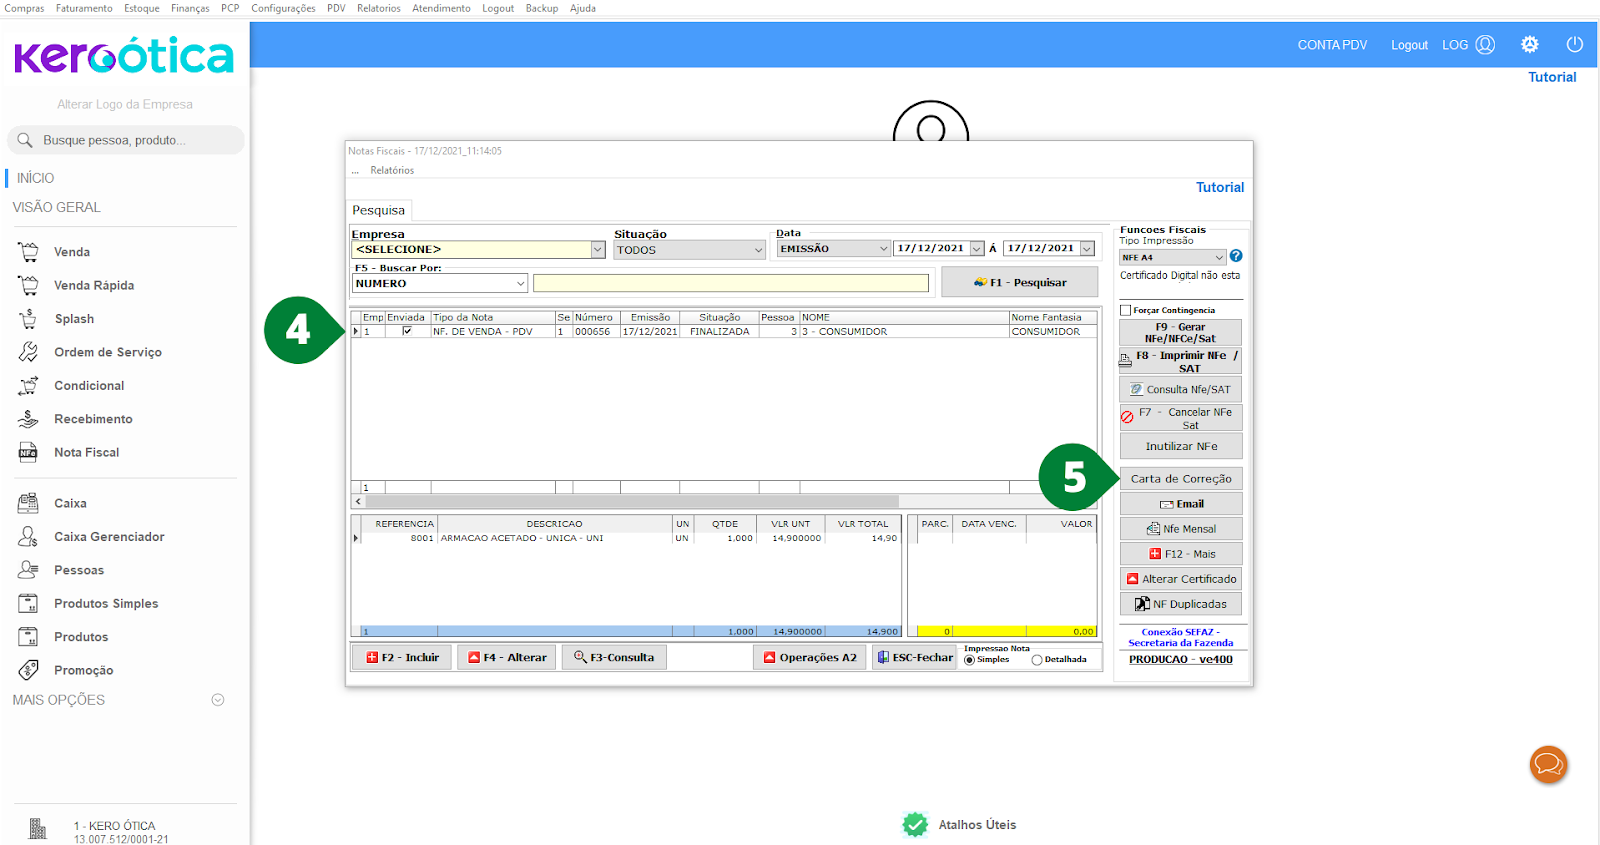This screenshot has width=1600, height=845.
Task: Click F4 - Alterar button
Action: [507, 657]
